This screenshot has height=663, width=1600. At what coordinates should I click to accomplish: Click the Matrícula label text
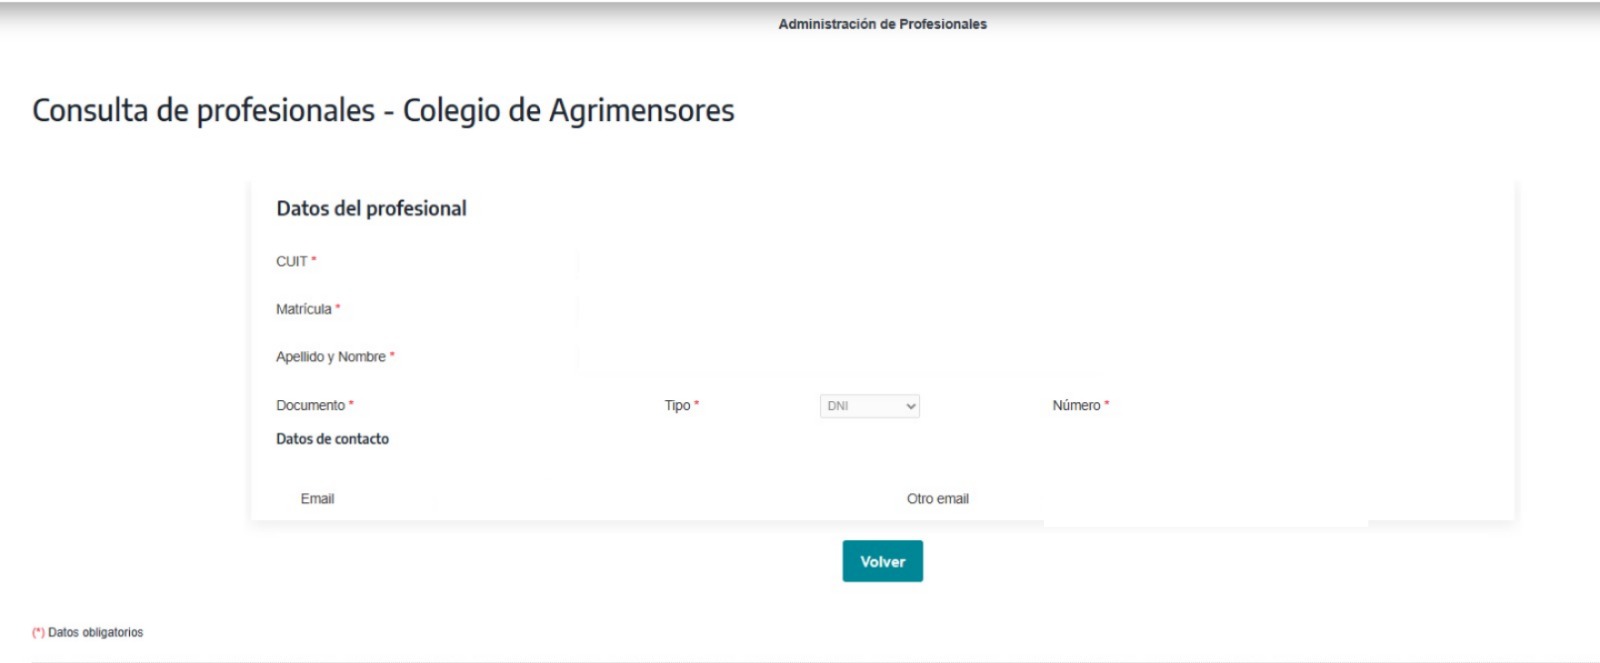(303, 310)
